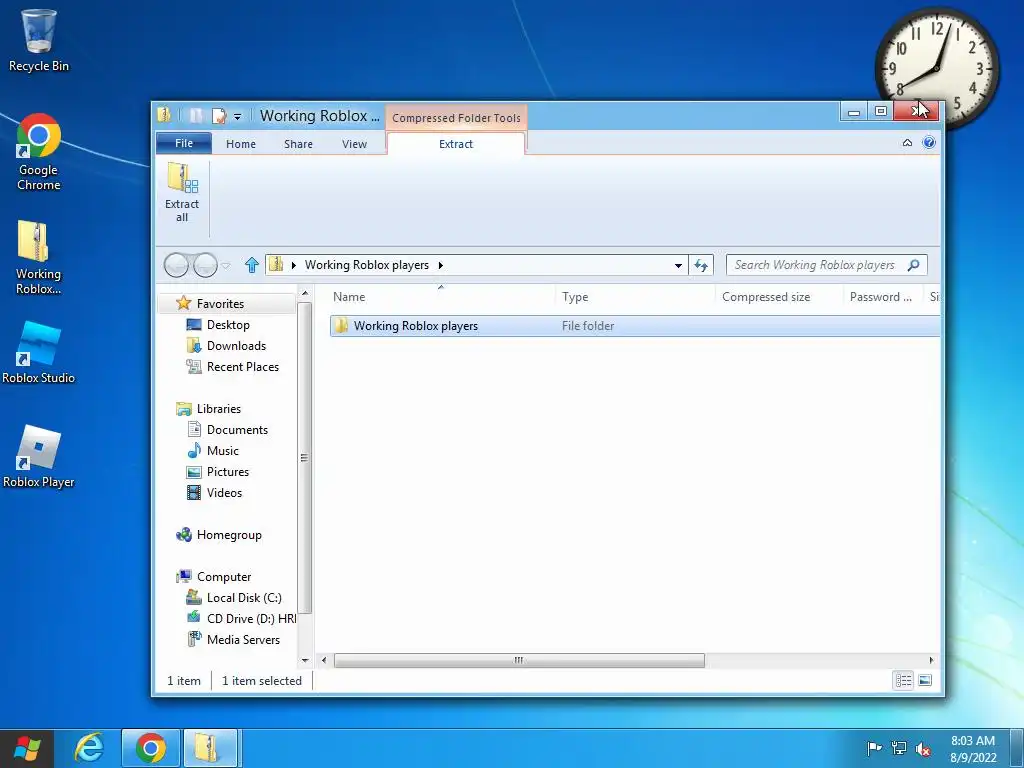Open the Recycle Bin desktop icon
The width and height of the screenshot is (1024, 768).
coord(39,40)
